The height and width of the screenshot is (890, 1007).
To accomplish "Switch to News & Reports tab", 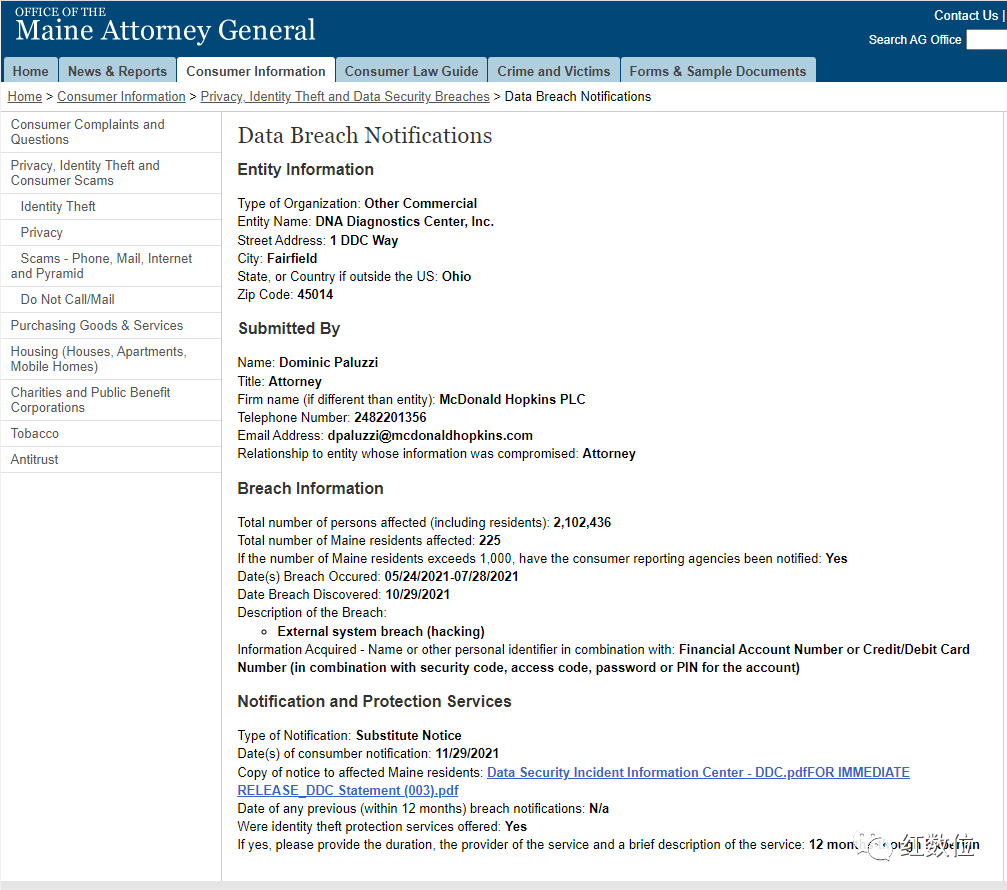I will [x=118, y=71].
